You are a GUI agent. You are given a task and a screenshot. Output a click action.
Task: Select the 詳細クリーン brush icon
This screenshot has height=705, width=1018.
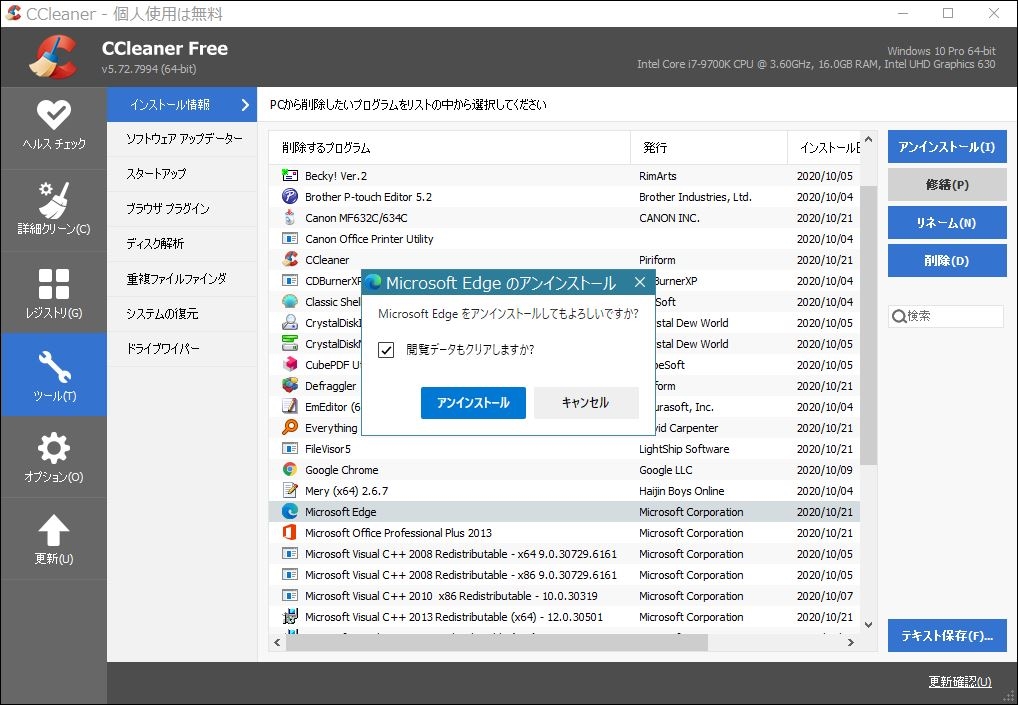click(x=54, y=200)
